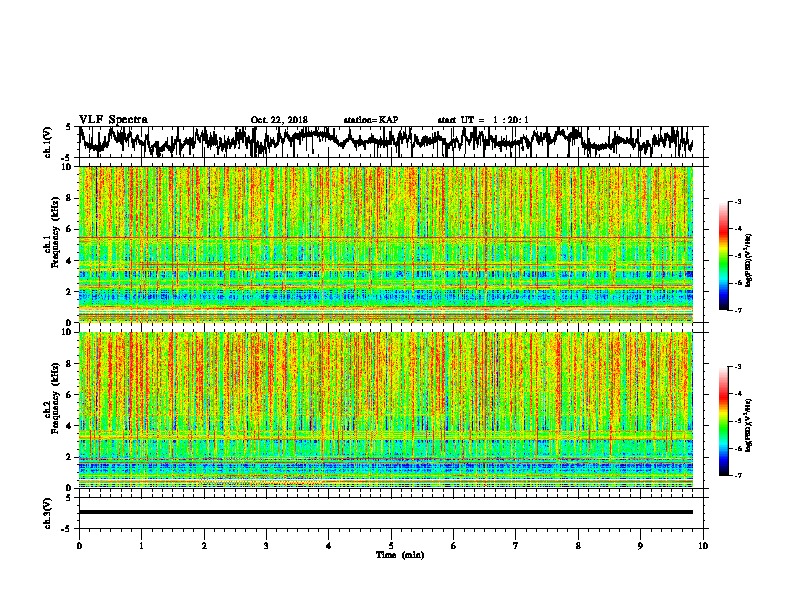Click the "10" frequency tick of the ch.1 spectrogram

tap(67, 167)
